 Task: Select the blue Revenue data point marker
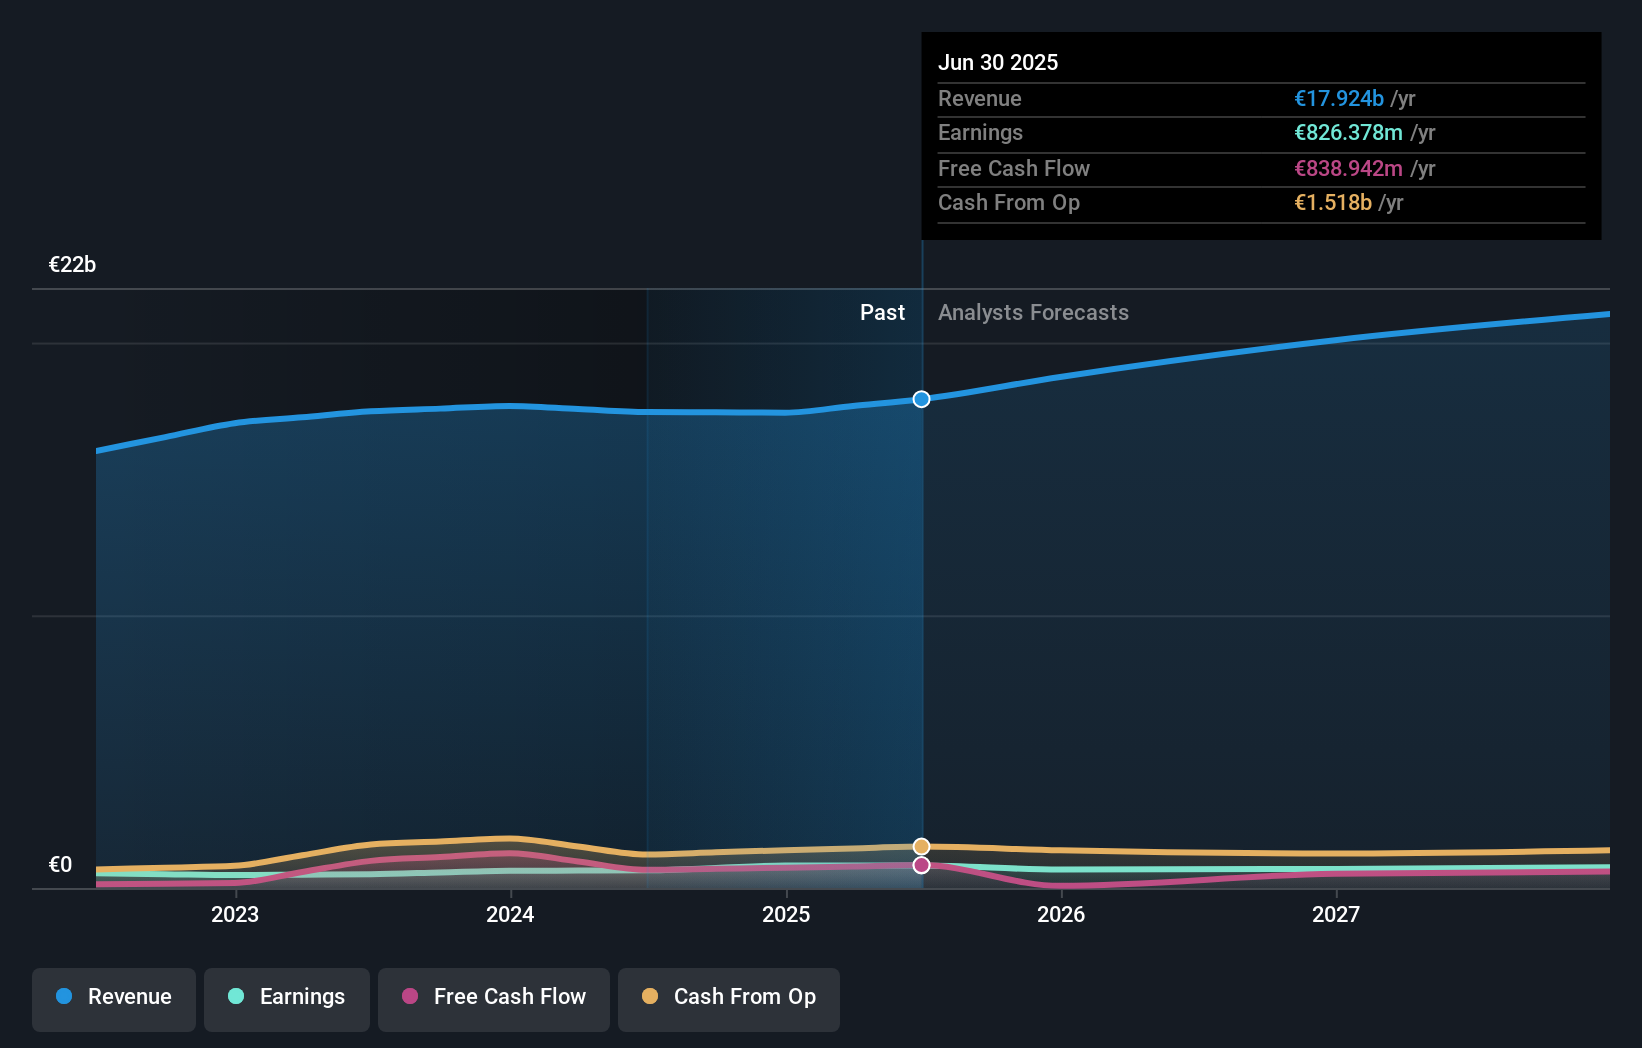921,399
